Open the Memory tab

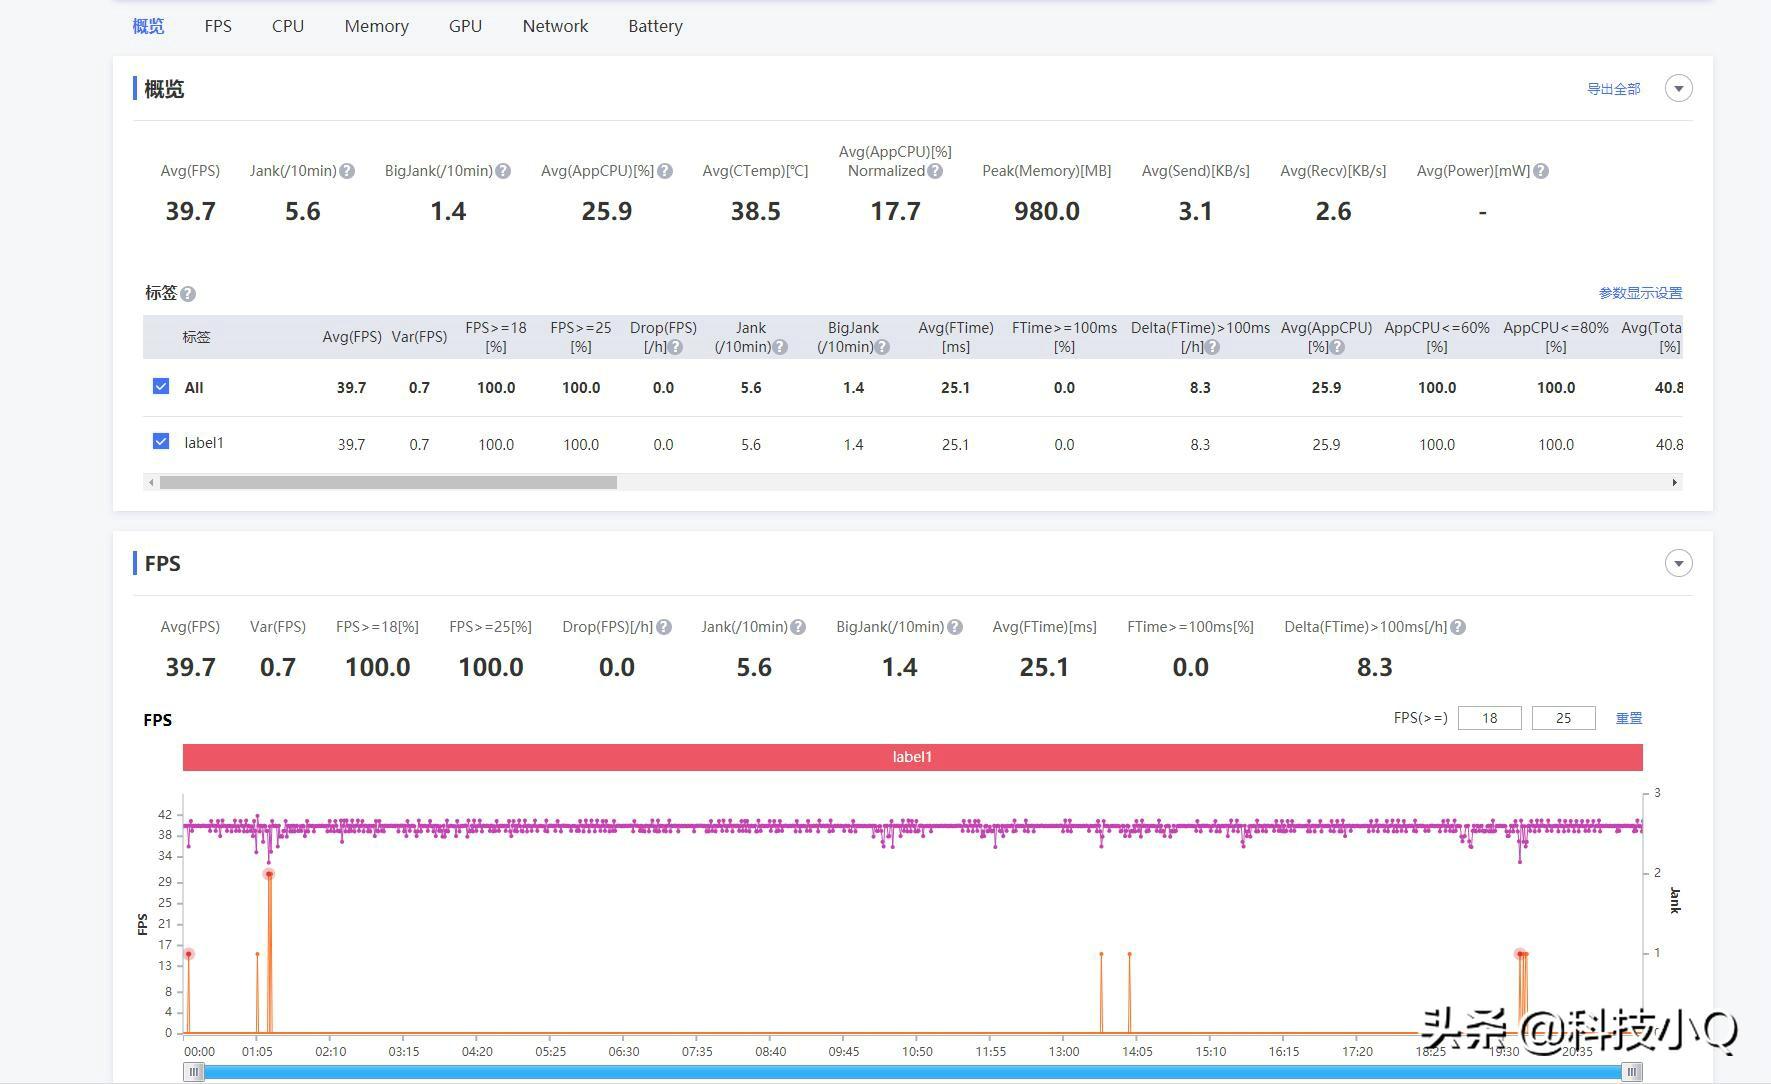tap(376, 26)
